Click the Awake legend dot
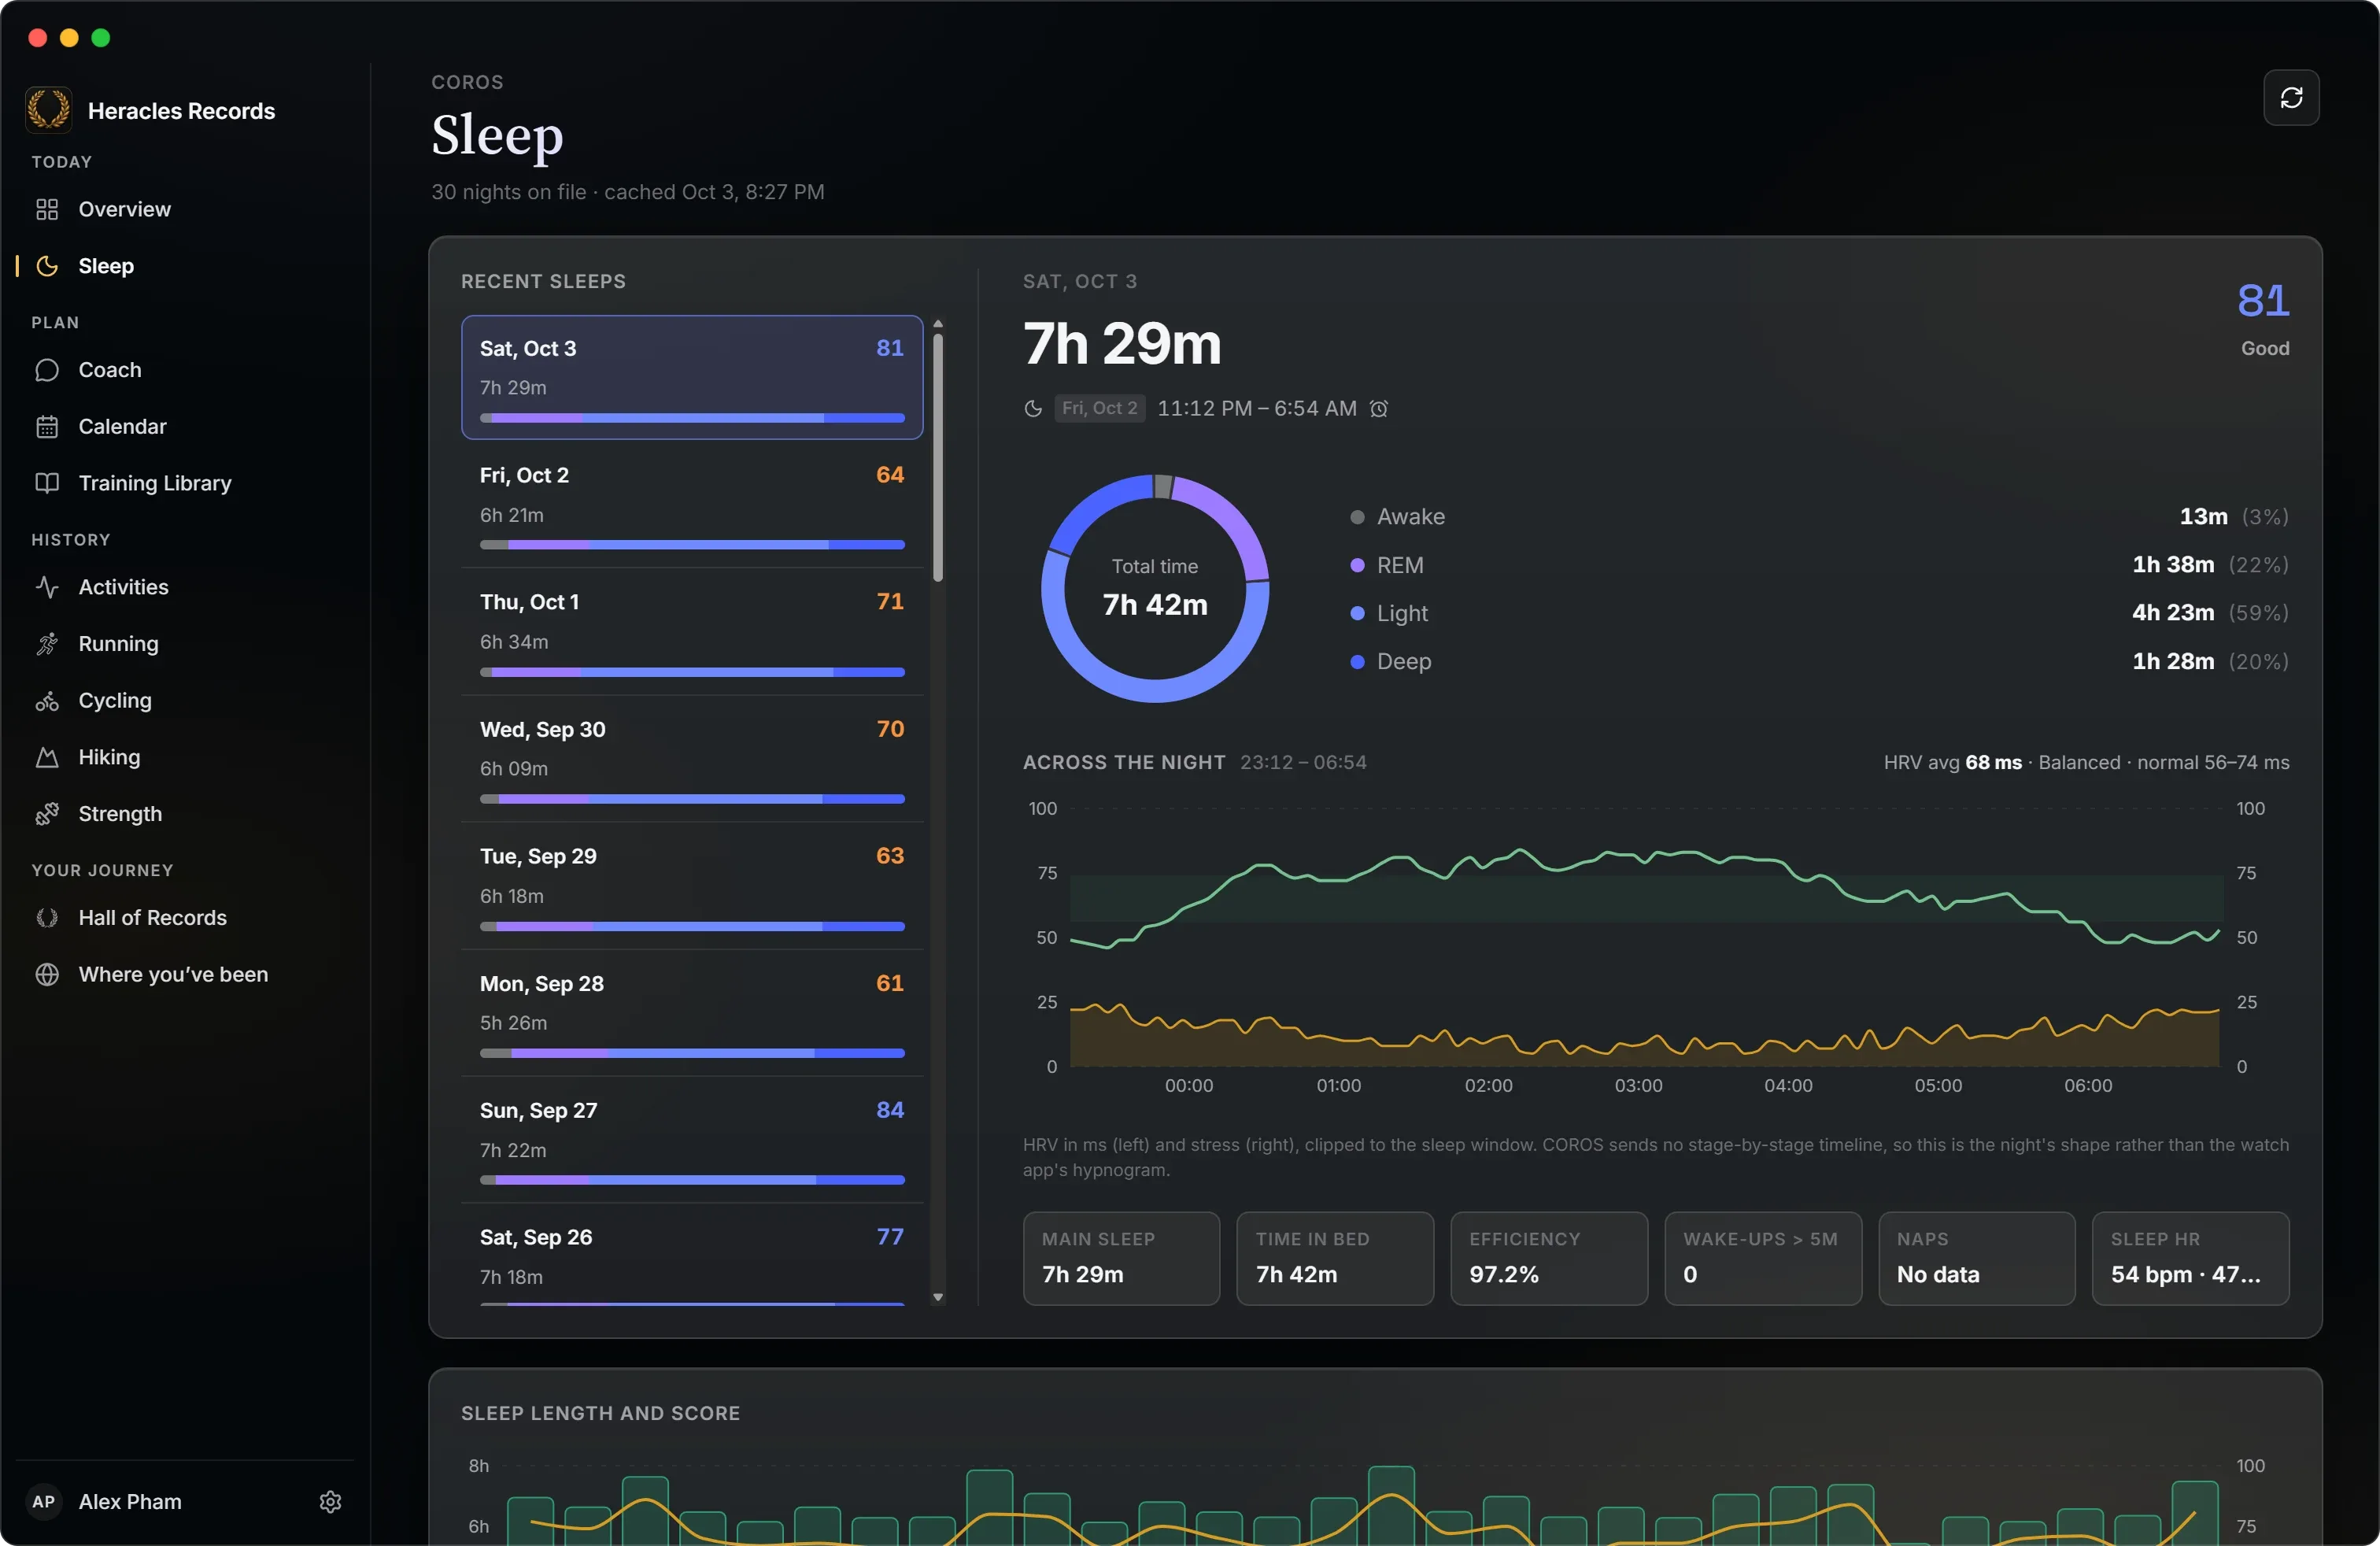 point(1357,517)
